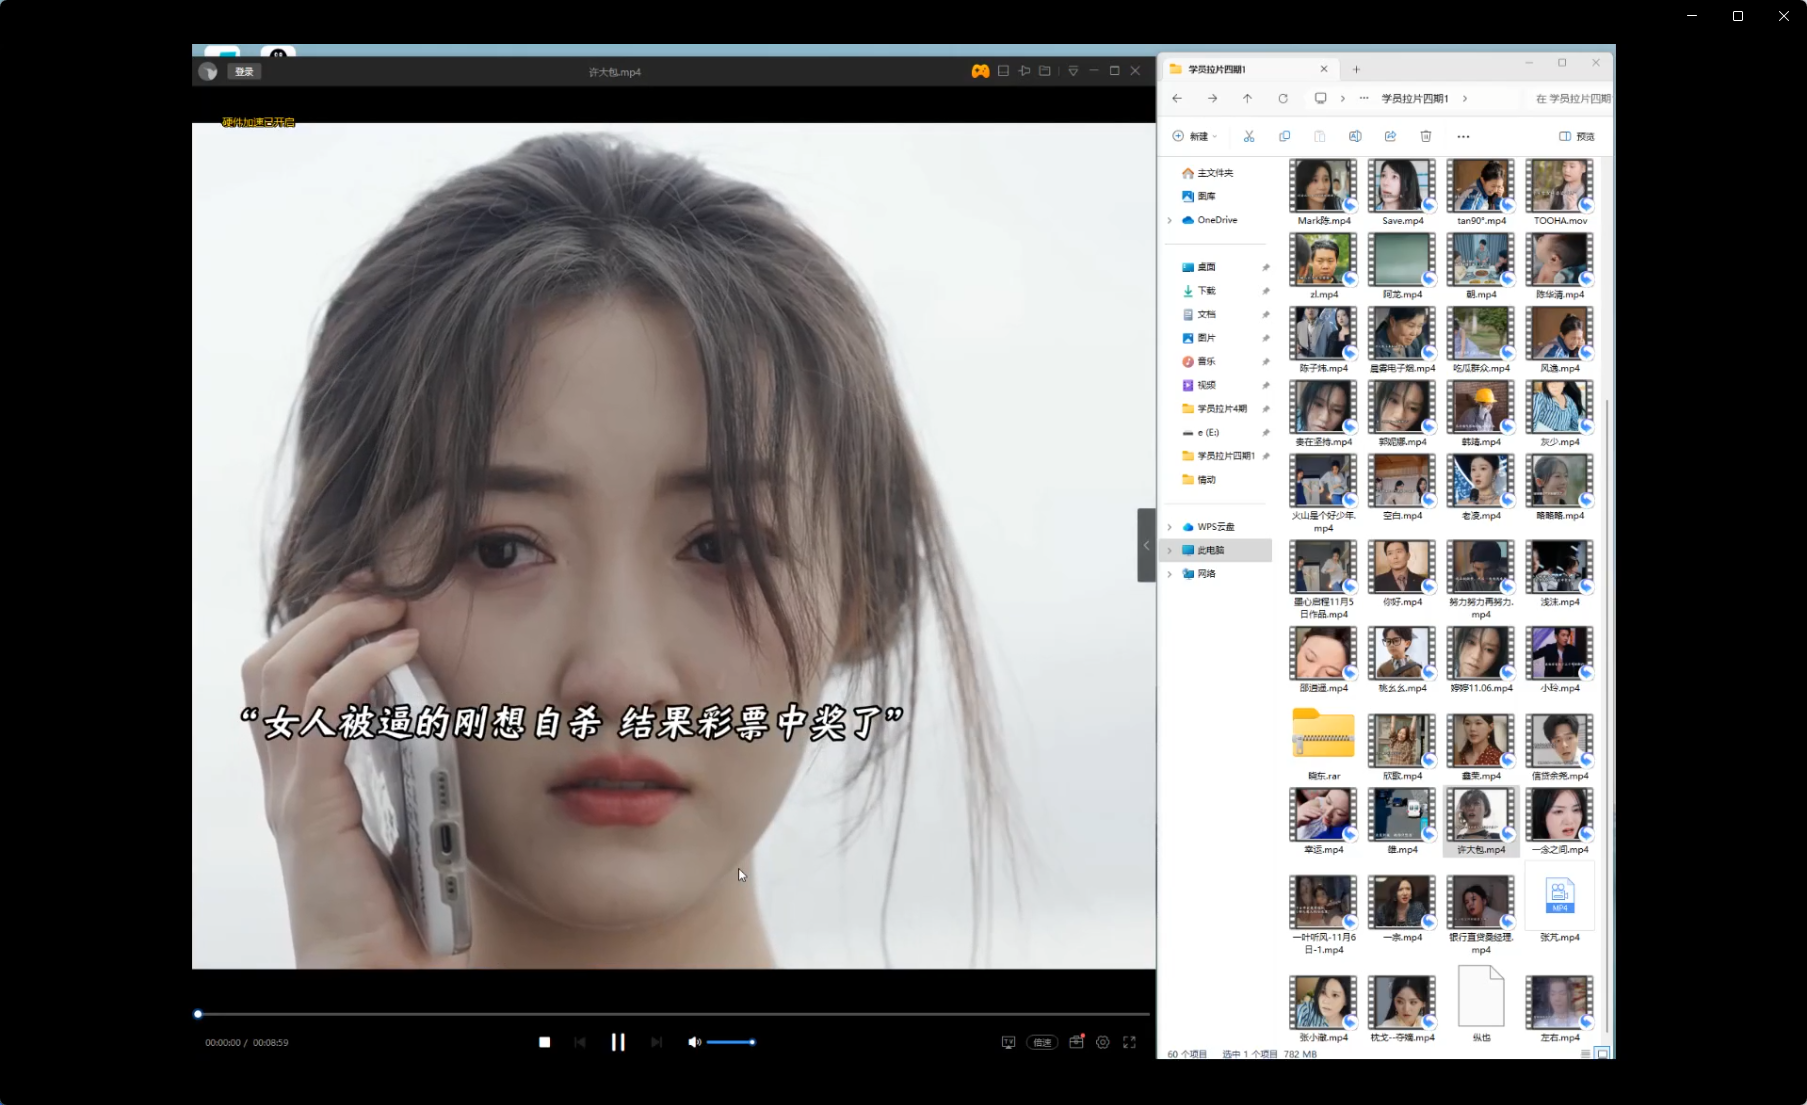Click the TV cast icon in player
The width and height of the screenshot is (1807, 1105).
pyautogui.click(x=1008, y=1042)
